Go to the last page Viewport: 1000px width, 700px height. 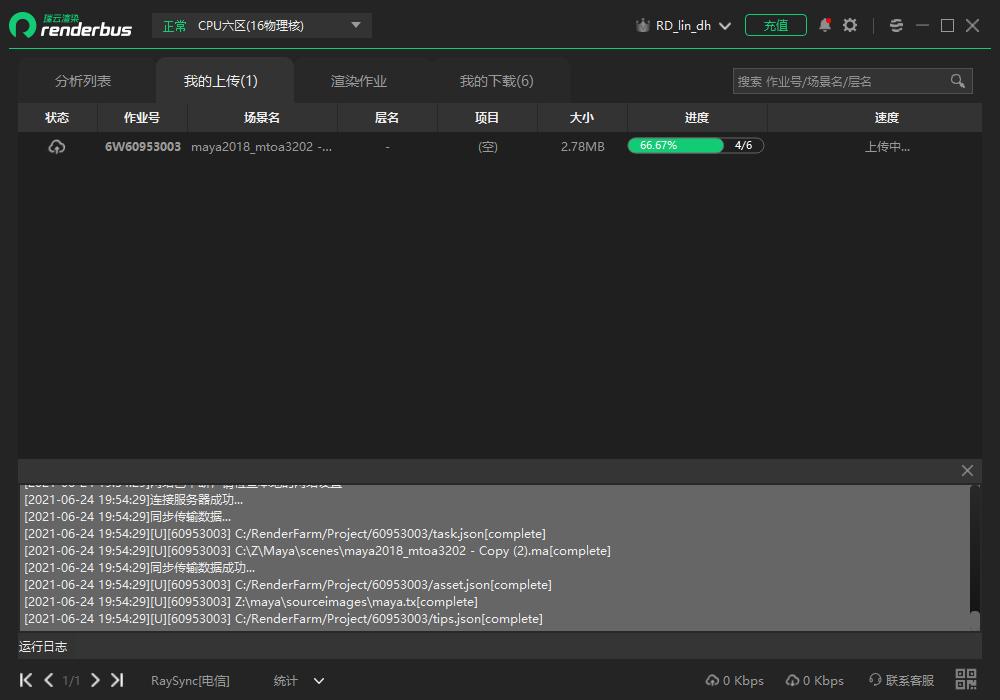[117, 680]
